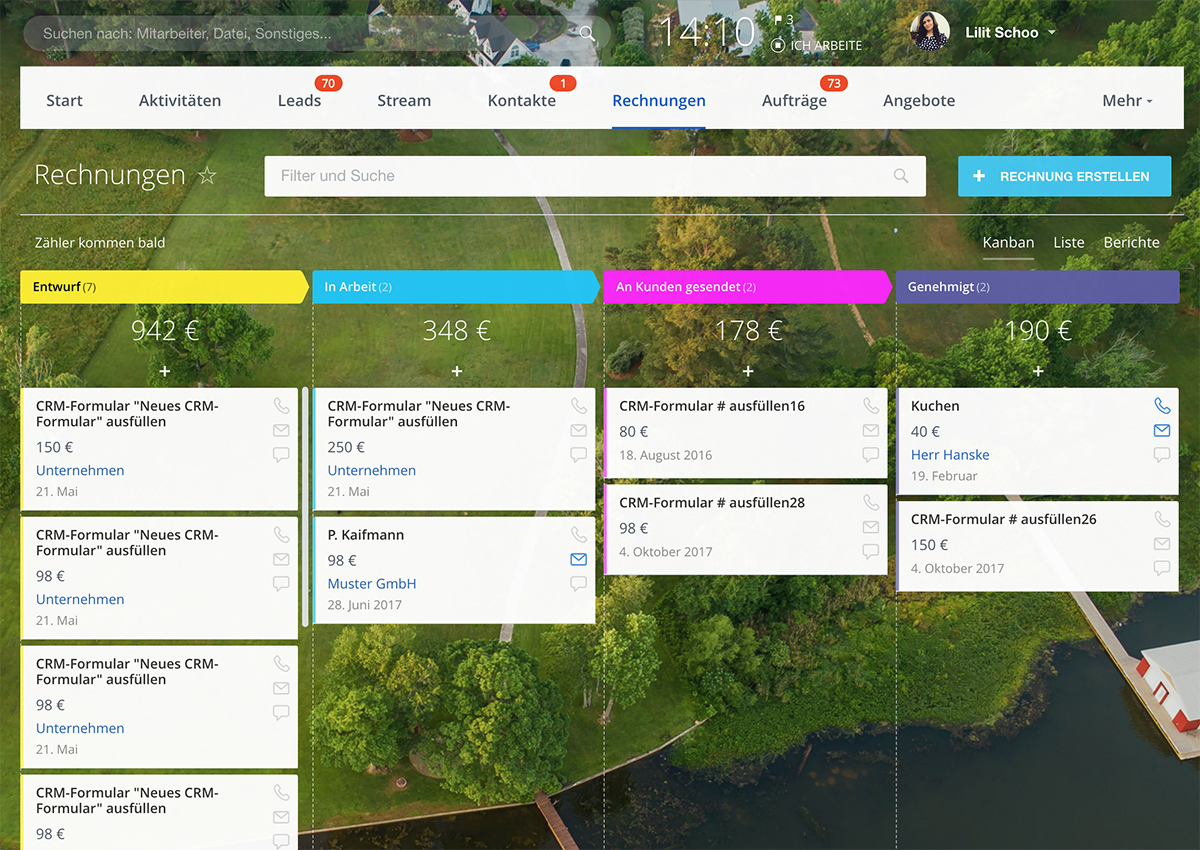
Task: Expand the Mehr menu
Action: 1127,100
